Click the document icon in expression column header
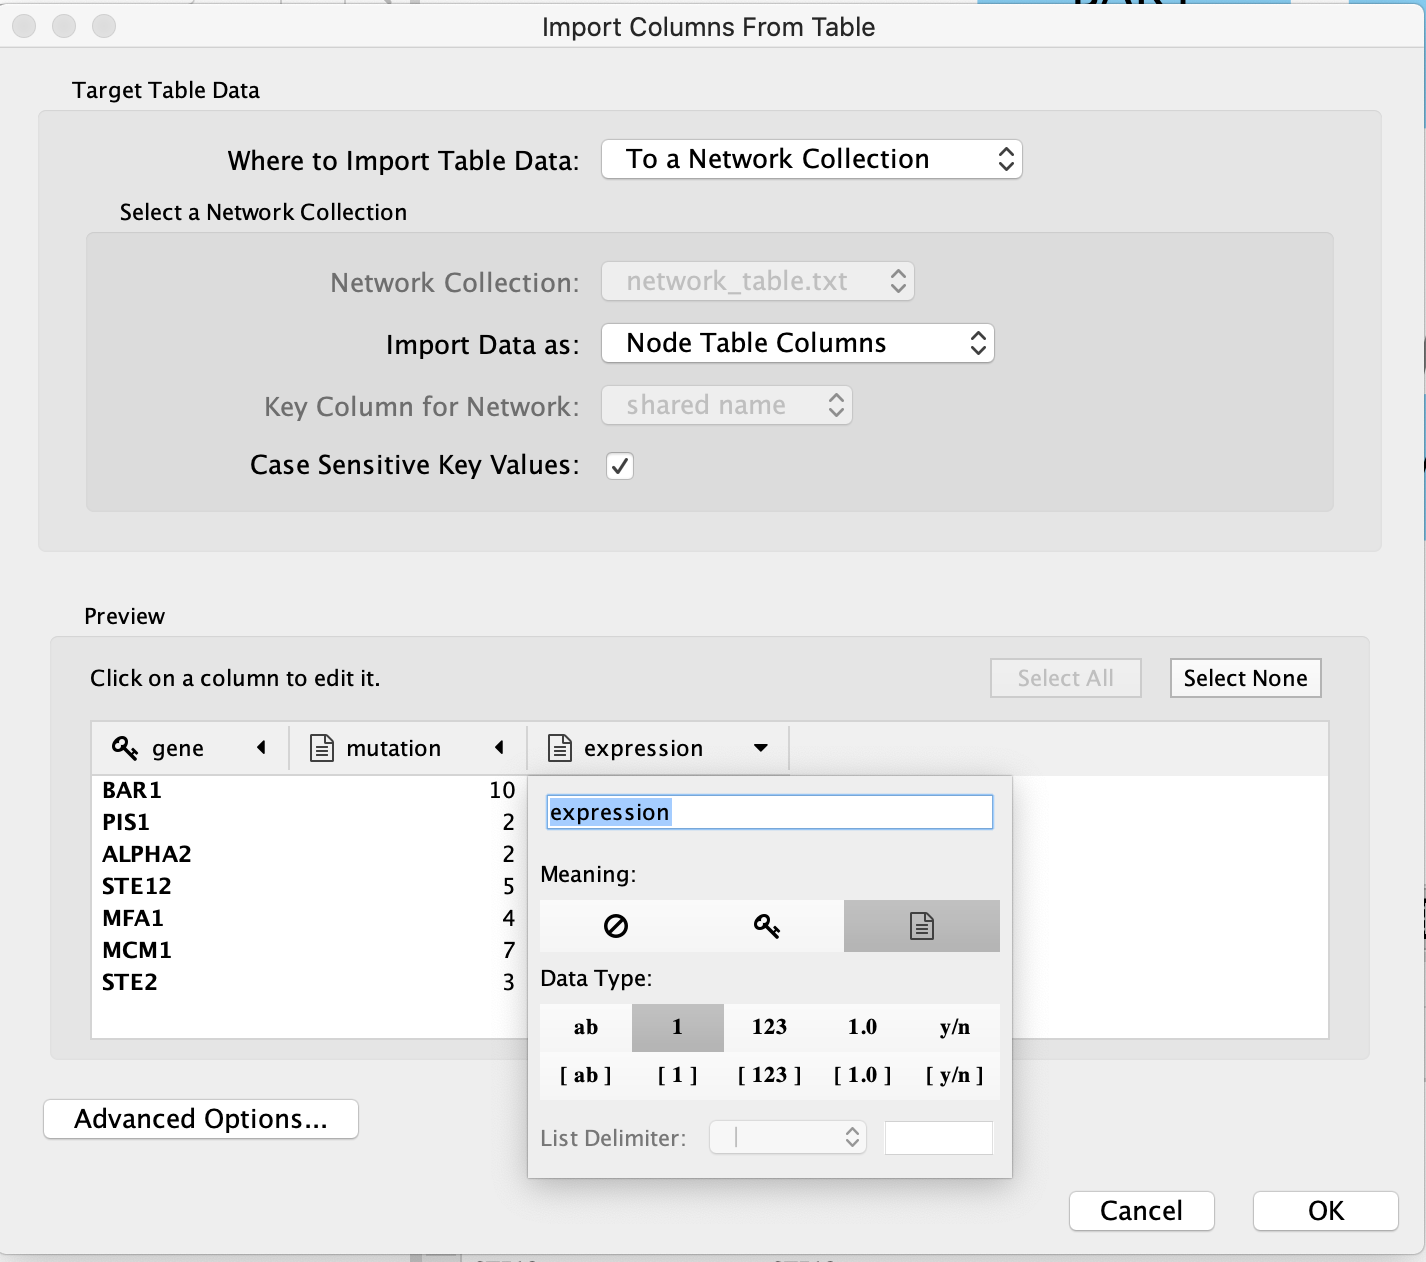The width and height of the screenshot is (1426, 1262). click(x=560, y=748)
